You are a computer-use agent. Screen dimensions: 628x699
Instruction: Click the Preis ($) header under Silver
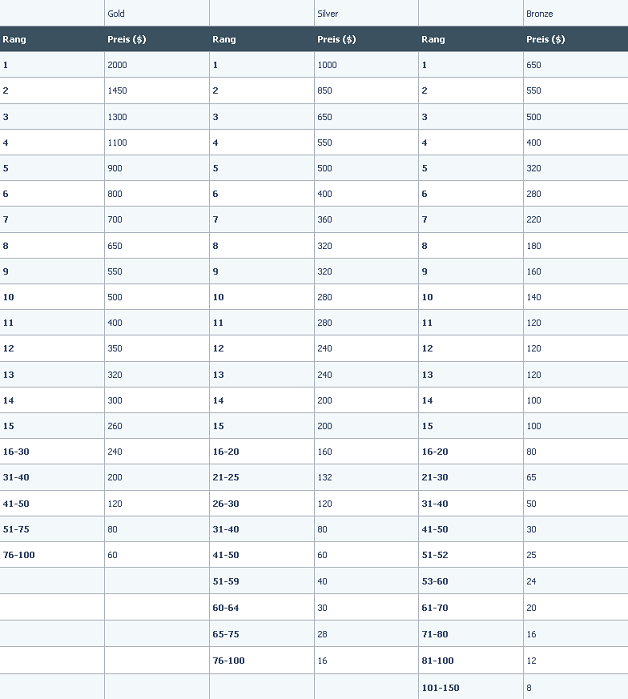337,39
